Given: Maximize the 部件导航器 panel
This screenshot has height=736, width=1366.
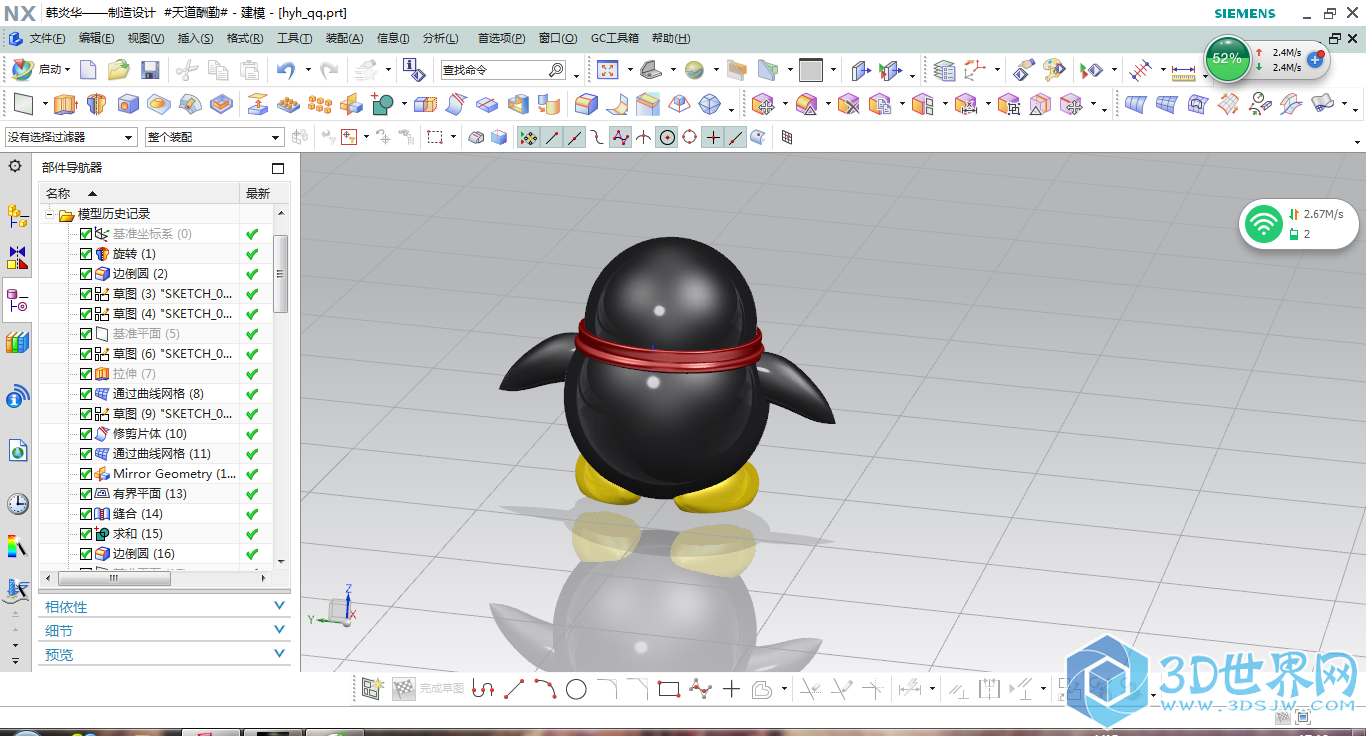Looking at the screenshot, I should coord(278,168).
